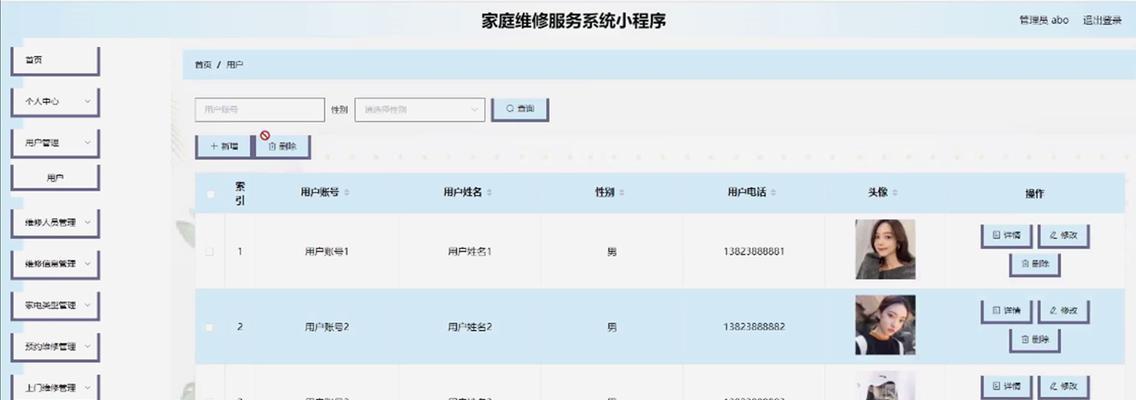Click the 索引 column header
This screenshot has height=400, width=1136.
click(241, 193)
